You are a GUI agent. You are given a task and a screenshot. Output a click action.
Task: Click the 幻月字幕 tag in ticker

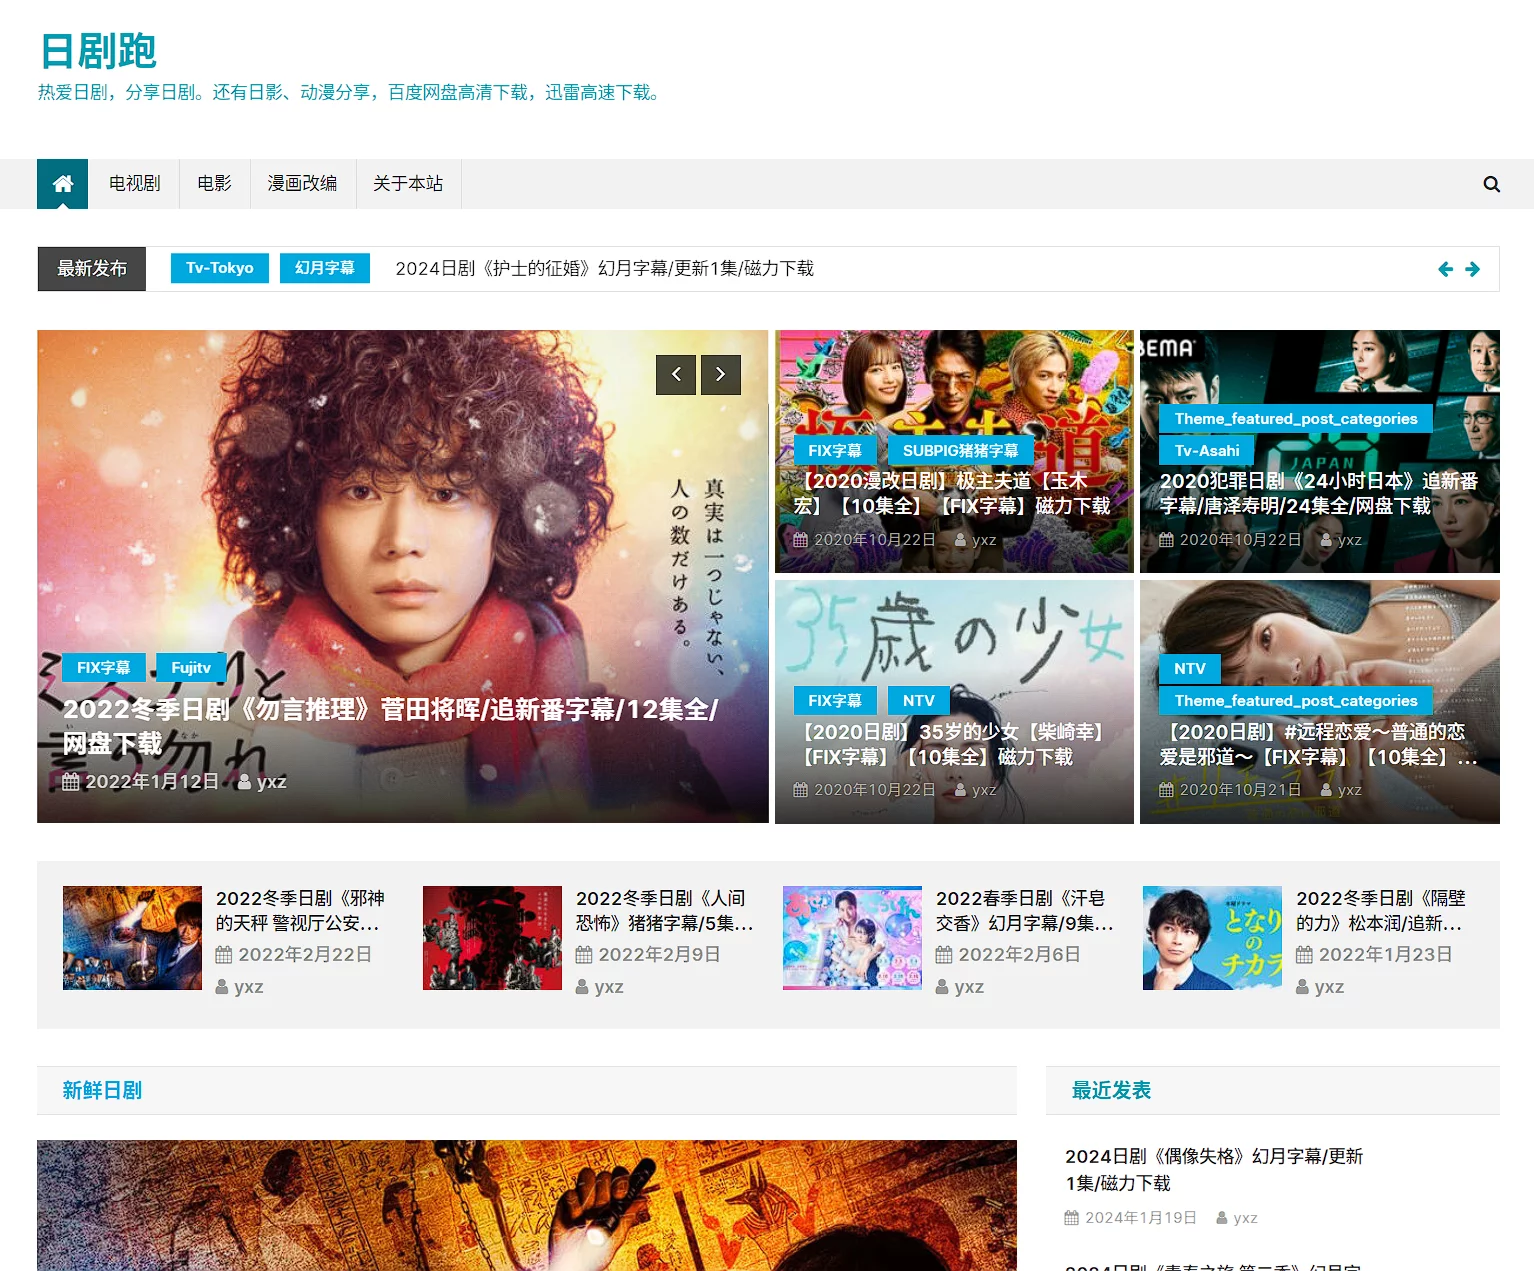click(324, 268)
